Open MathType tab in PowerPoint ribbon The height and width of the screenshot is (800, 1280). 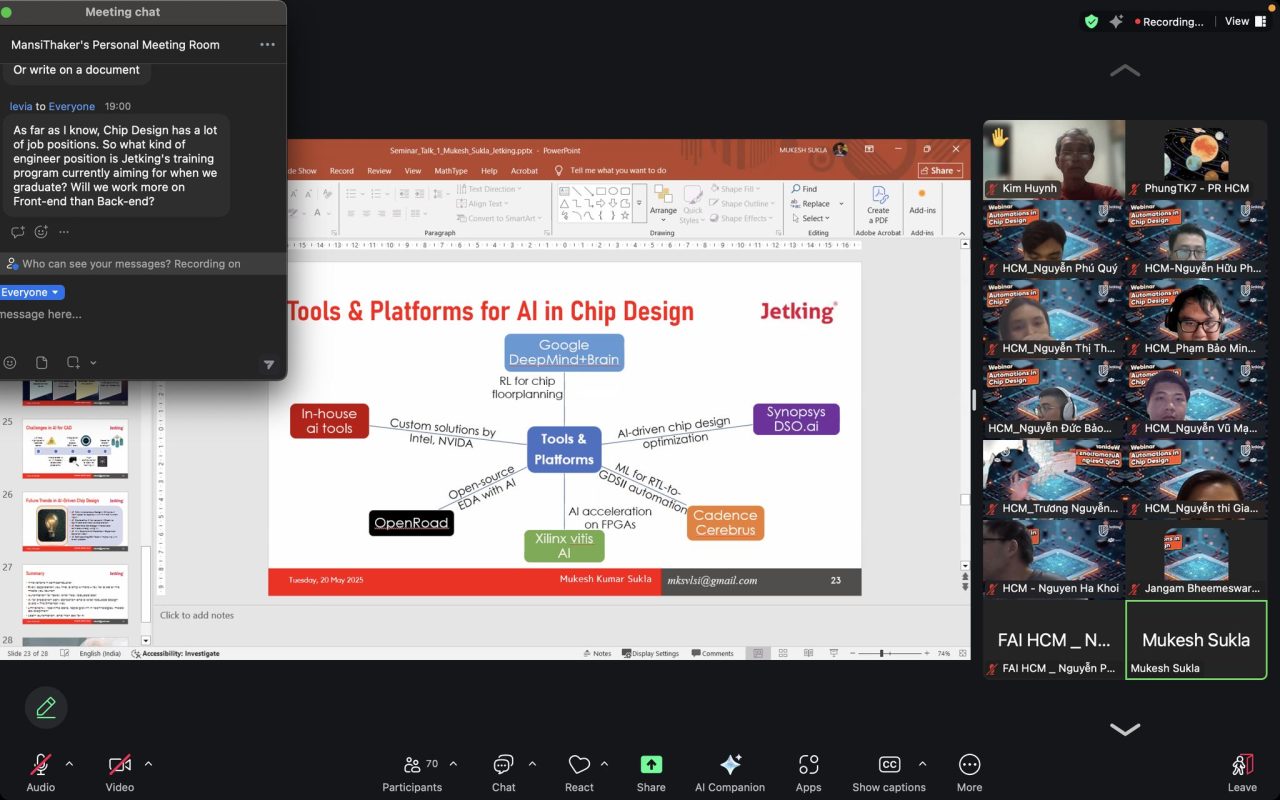coord(451,171)
